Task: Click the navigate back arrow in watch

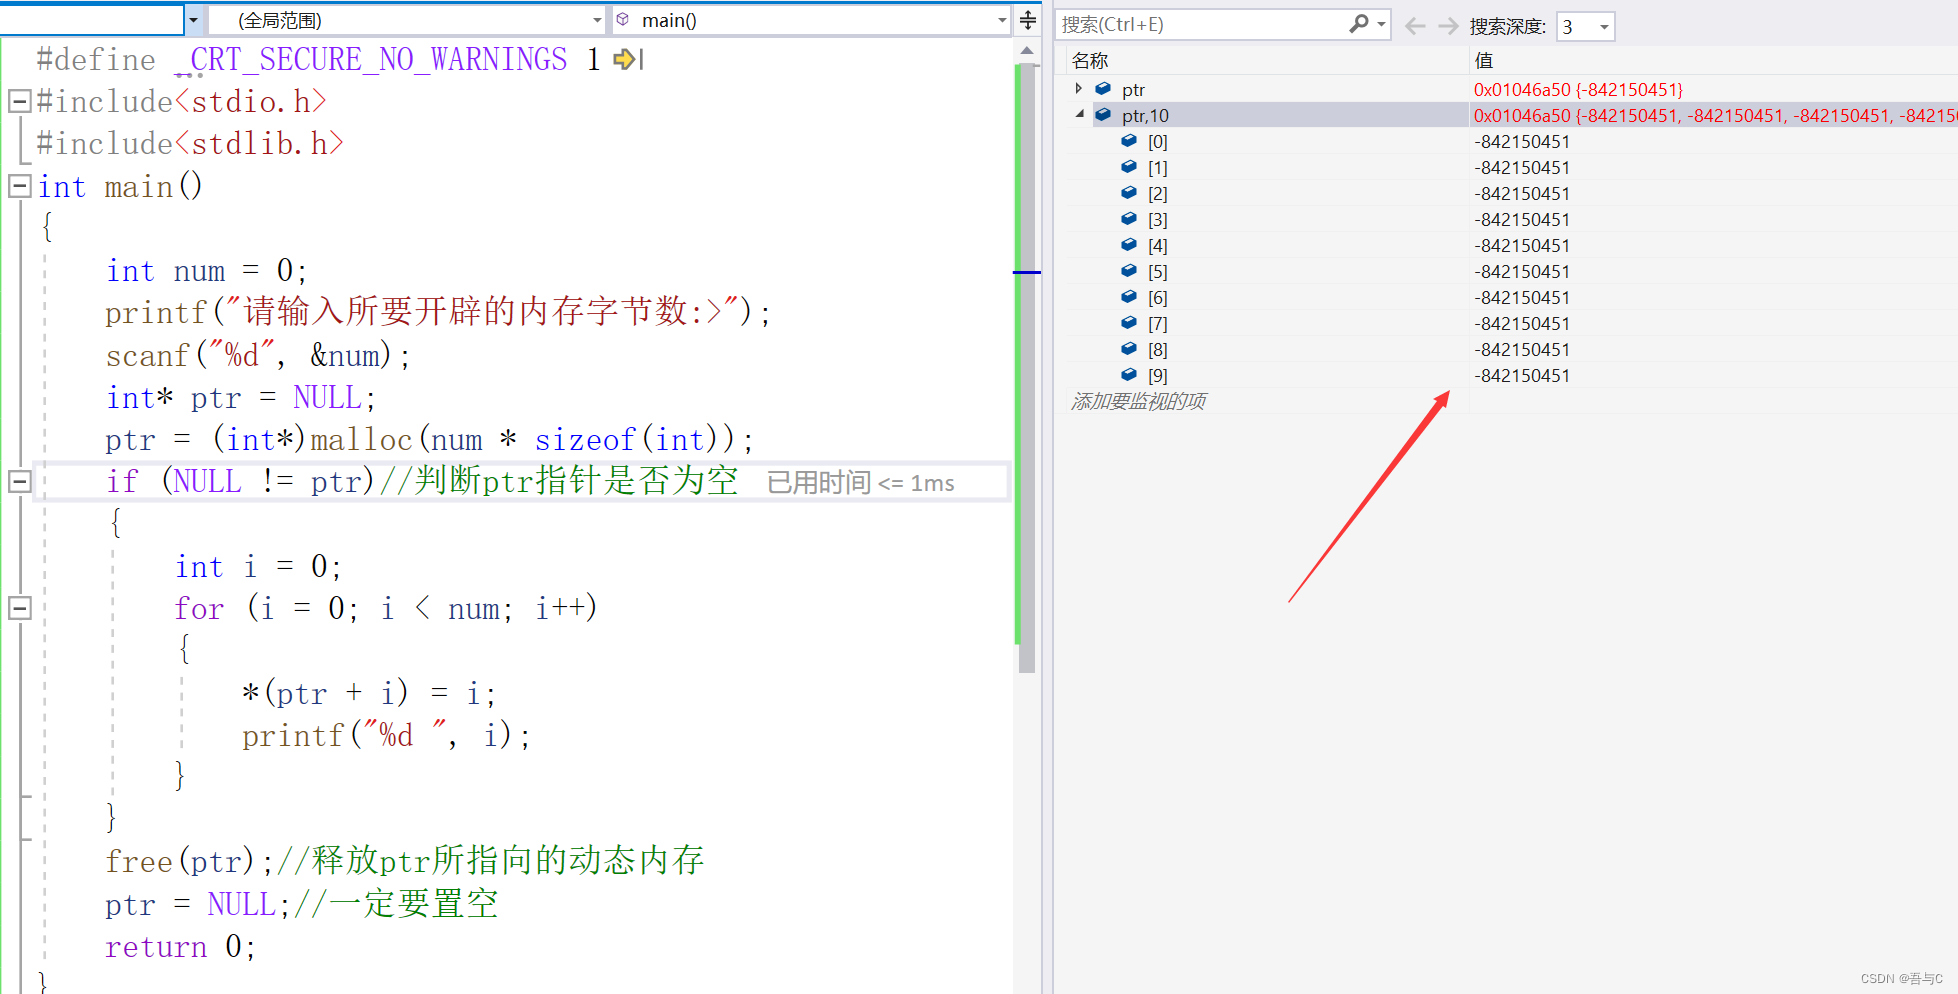Action: point(1415,26)
